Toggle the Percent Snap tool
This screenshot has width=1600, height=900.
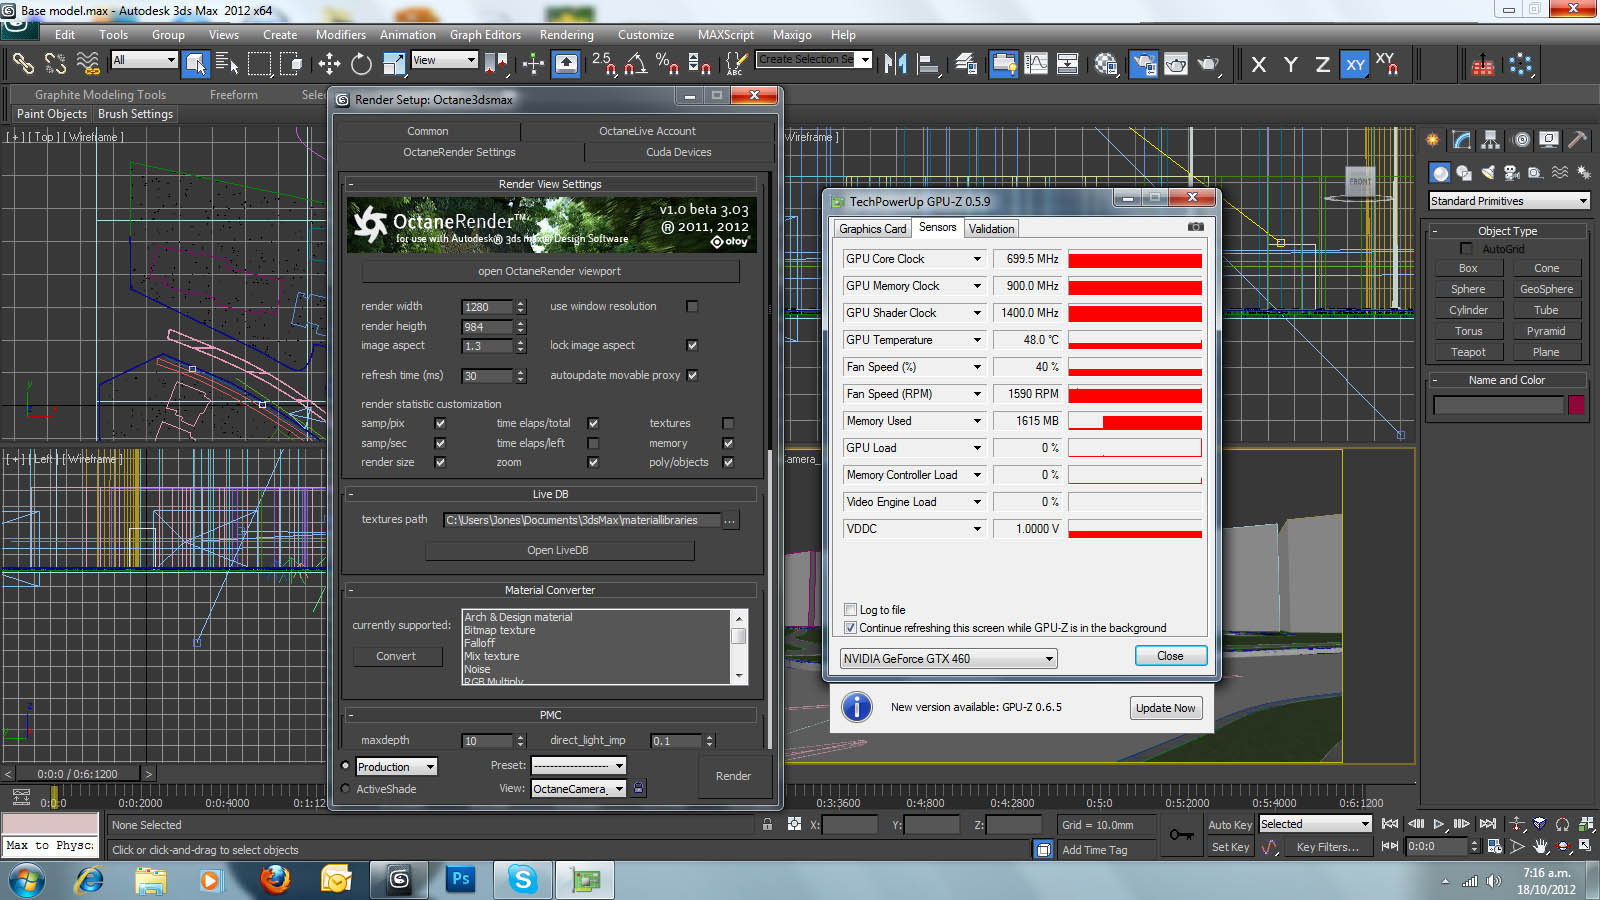click(x=667, y=64)
